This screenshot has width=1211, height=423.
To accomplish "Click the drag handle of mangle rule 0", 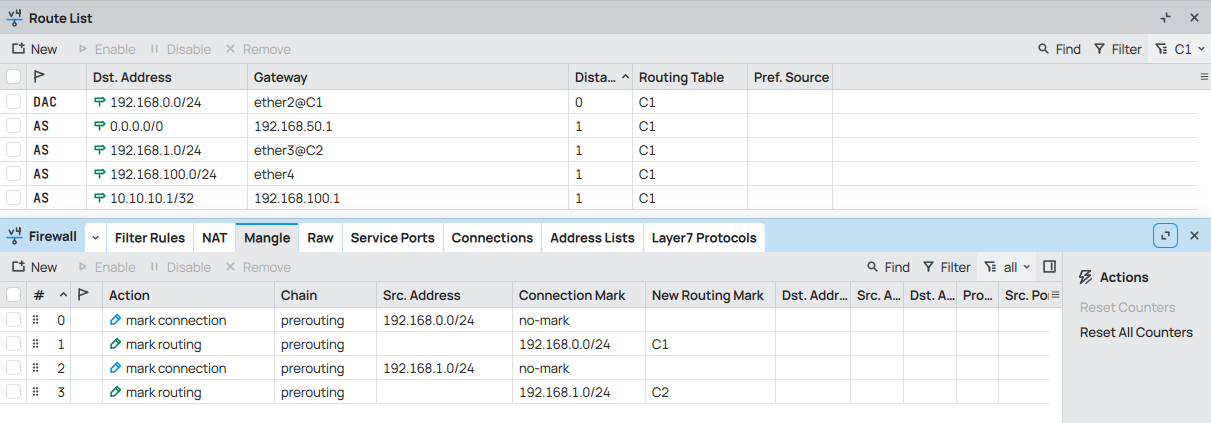I will (36, 320).
